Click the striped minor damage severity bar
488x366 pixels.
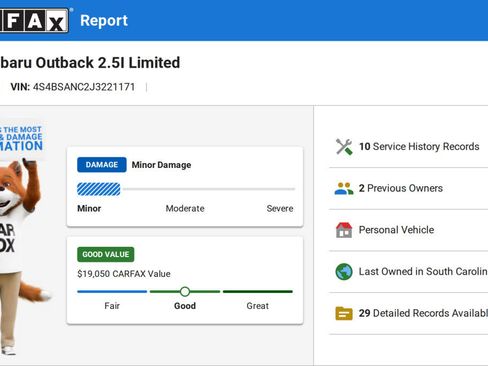pos(99,189)
